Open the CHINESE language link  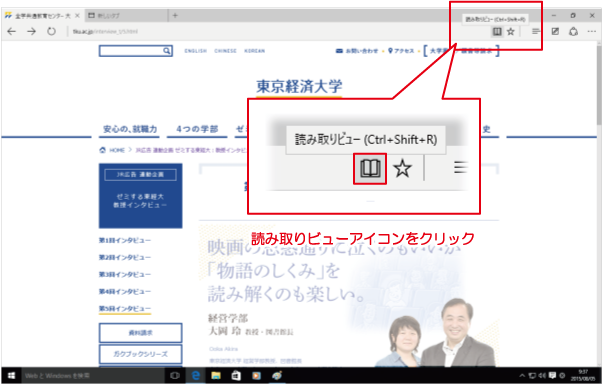[x=225, y=51]
